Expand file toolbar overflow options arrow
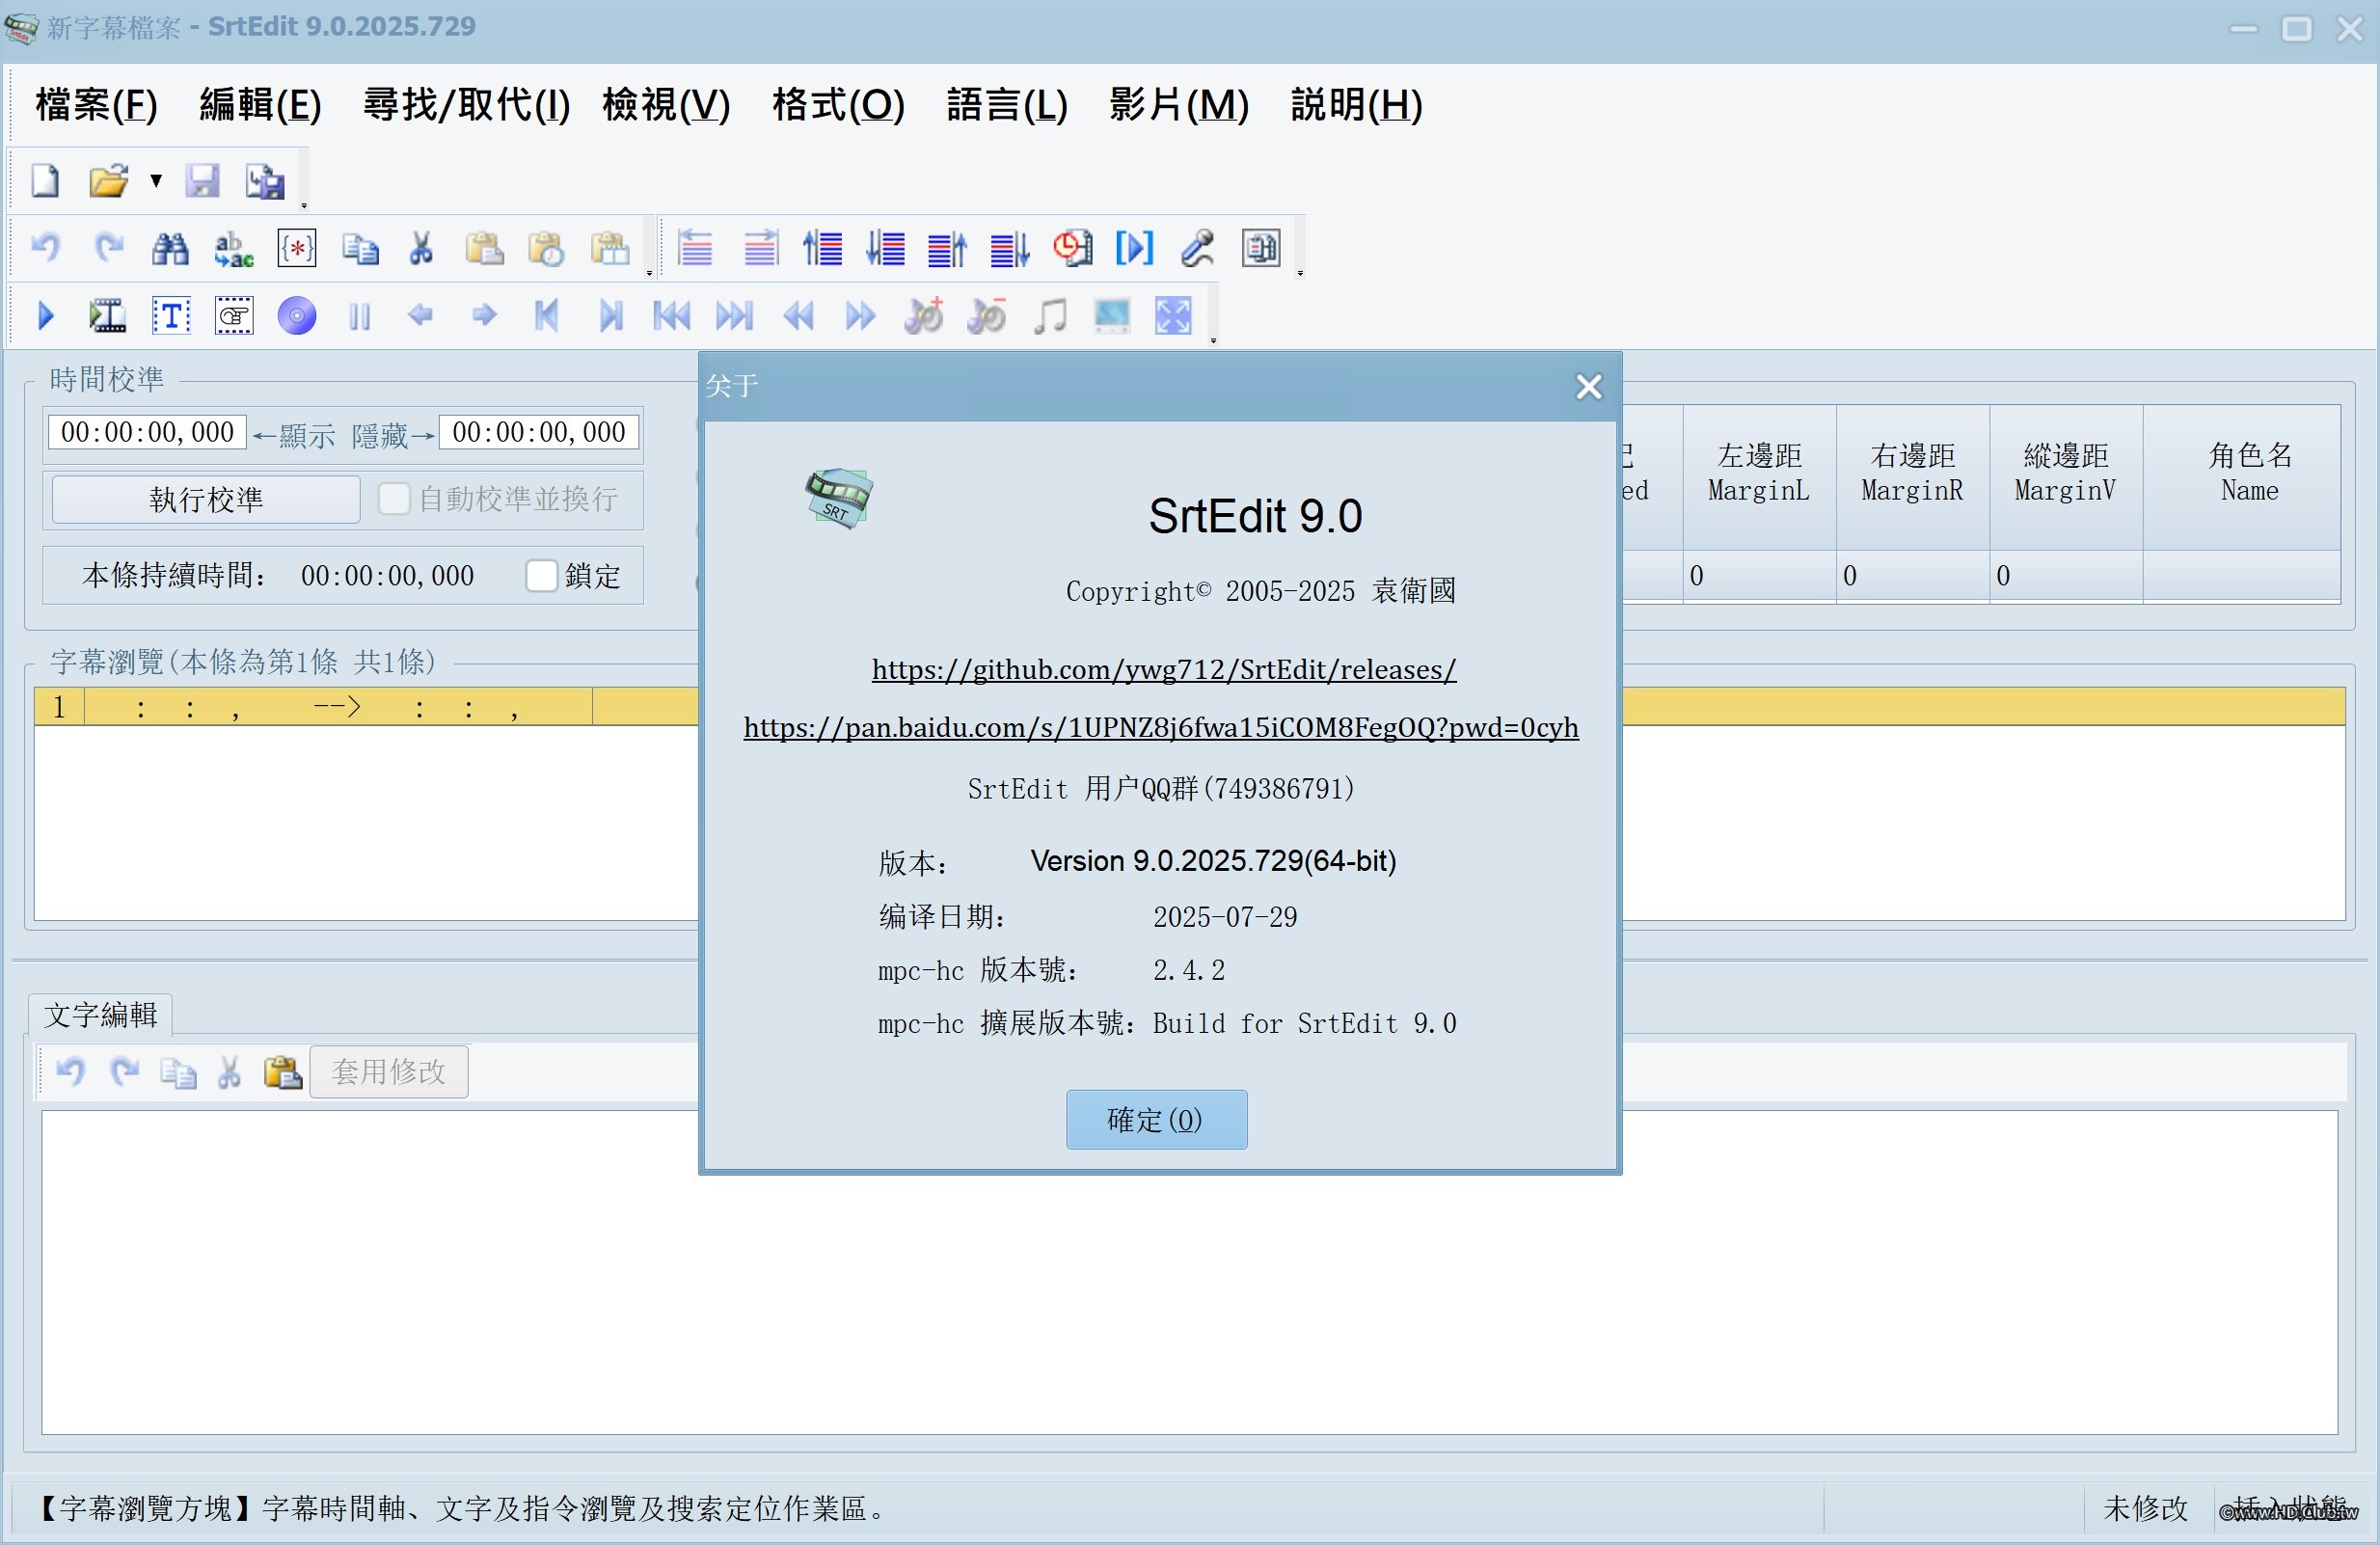Screen dimensions: 2380x1545 click(x=303, y=205)
